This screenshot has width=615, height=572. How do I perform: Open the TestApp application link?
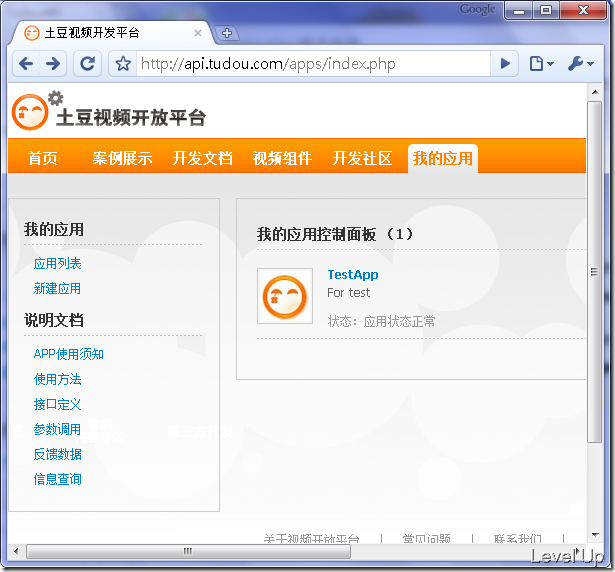coord(353,275)
